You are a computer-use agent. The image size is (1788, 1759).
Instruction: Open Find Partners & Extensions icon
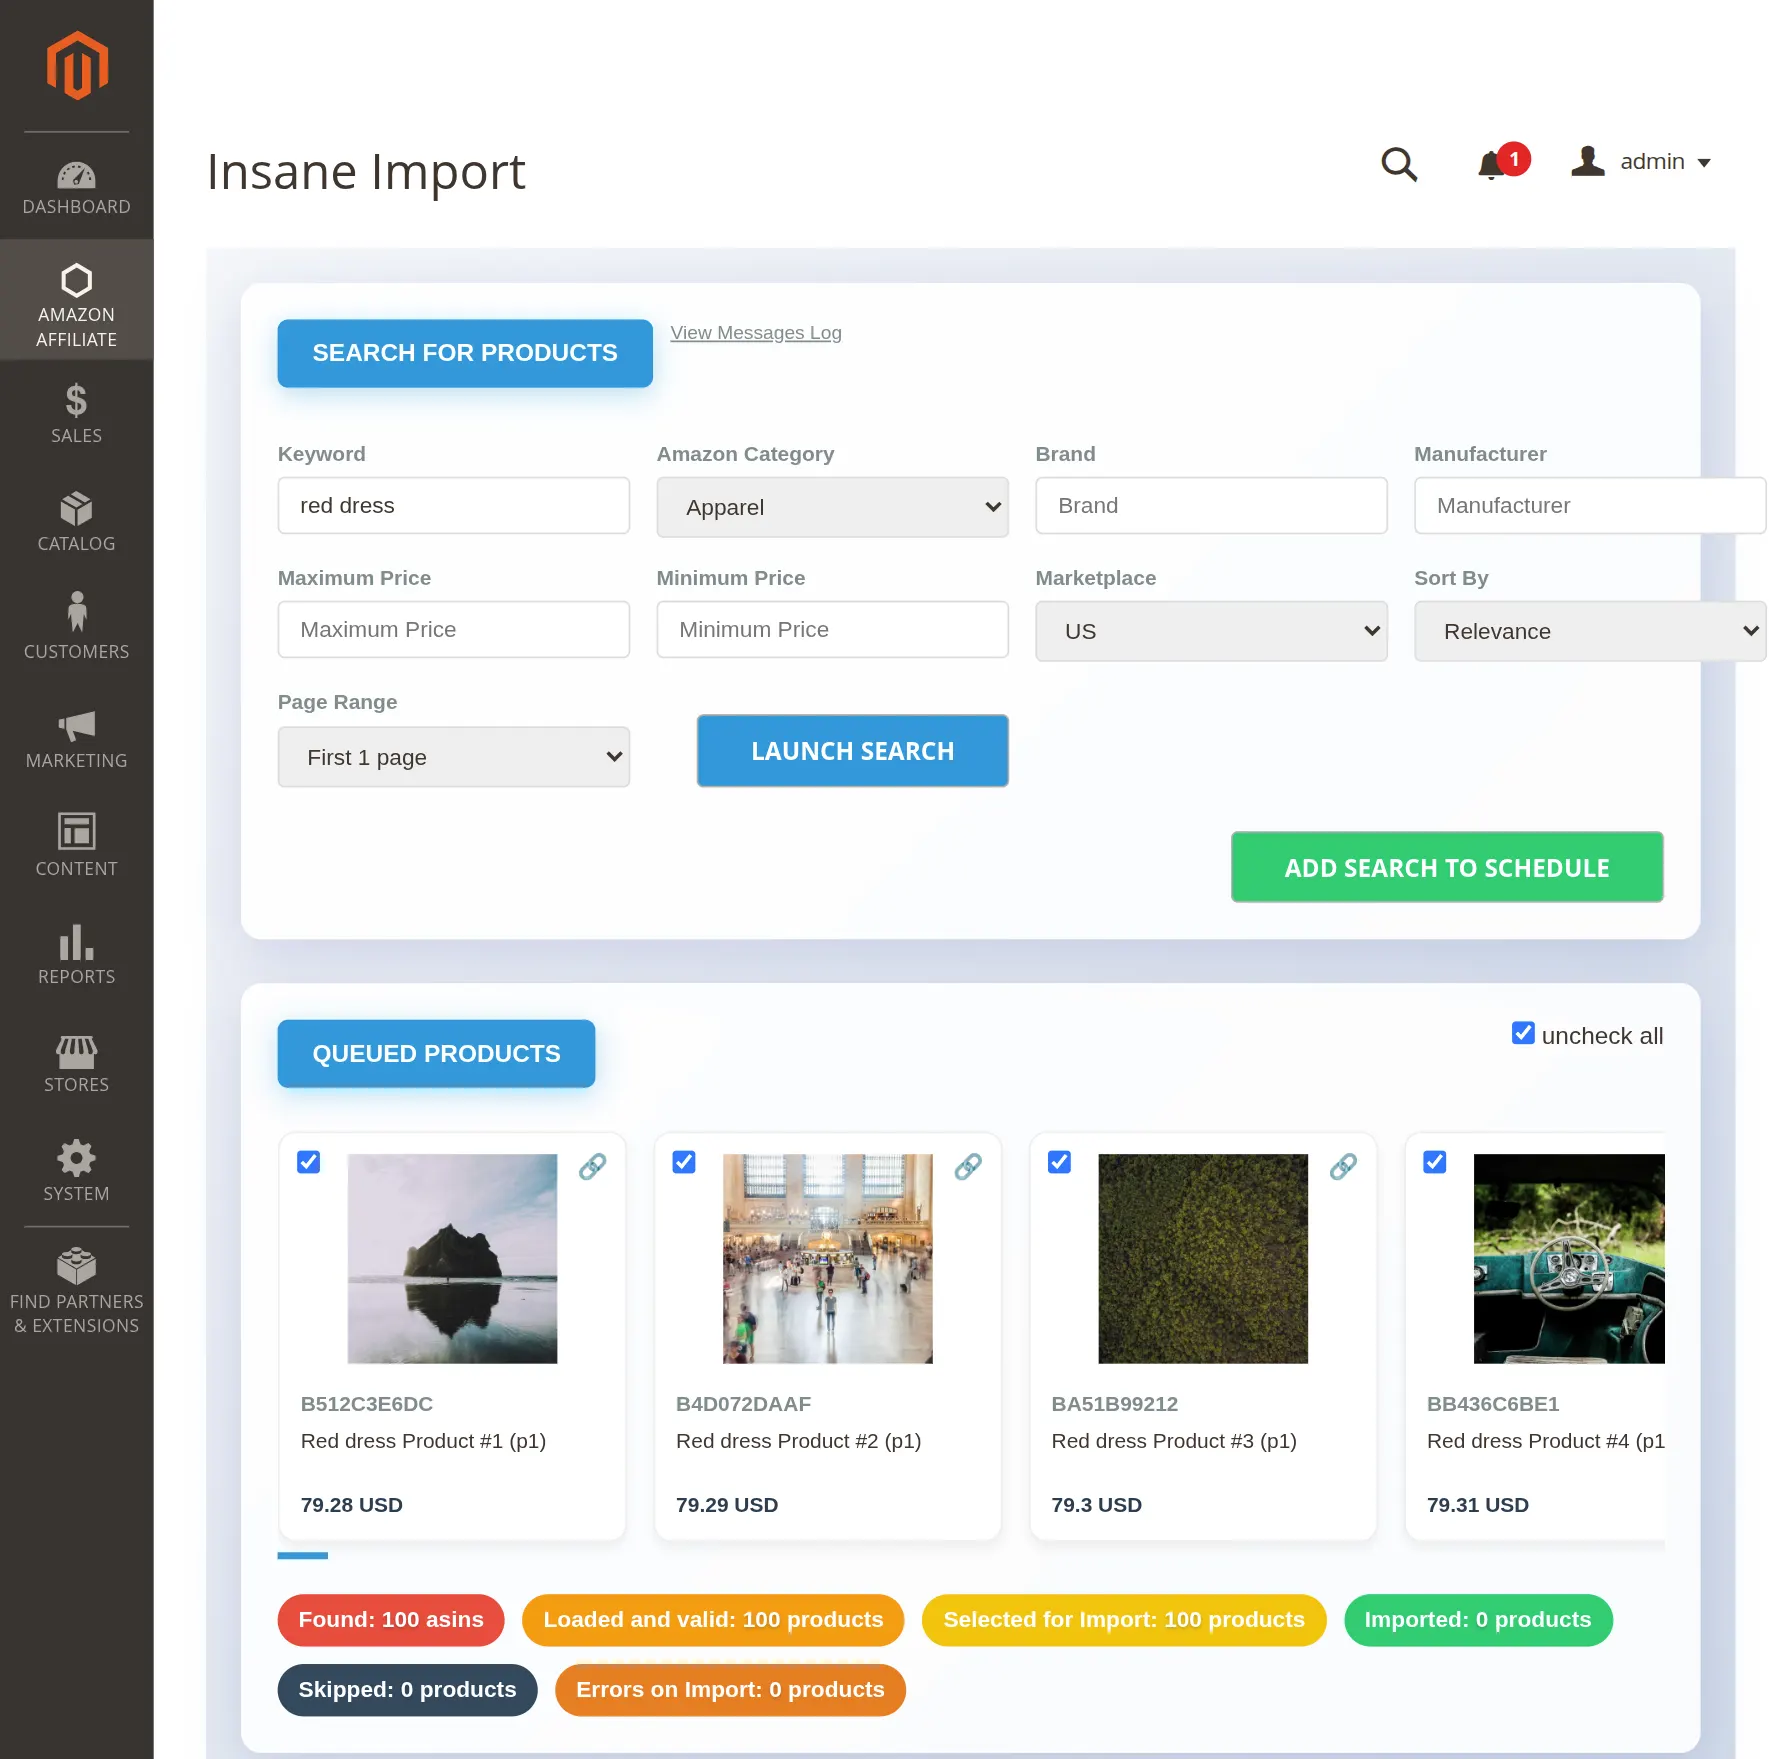click(76, 1266)
